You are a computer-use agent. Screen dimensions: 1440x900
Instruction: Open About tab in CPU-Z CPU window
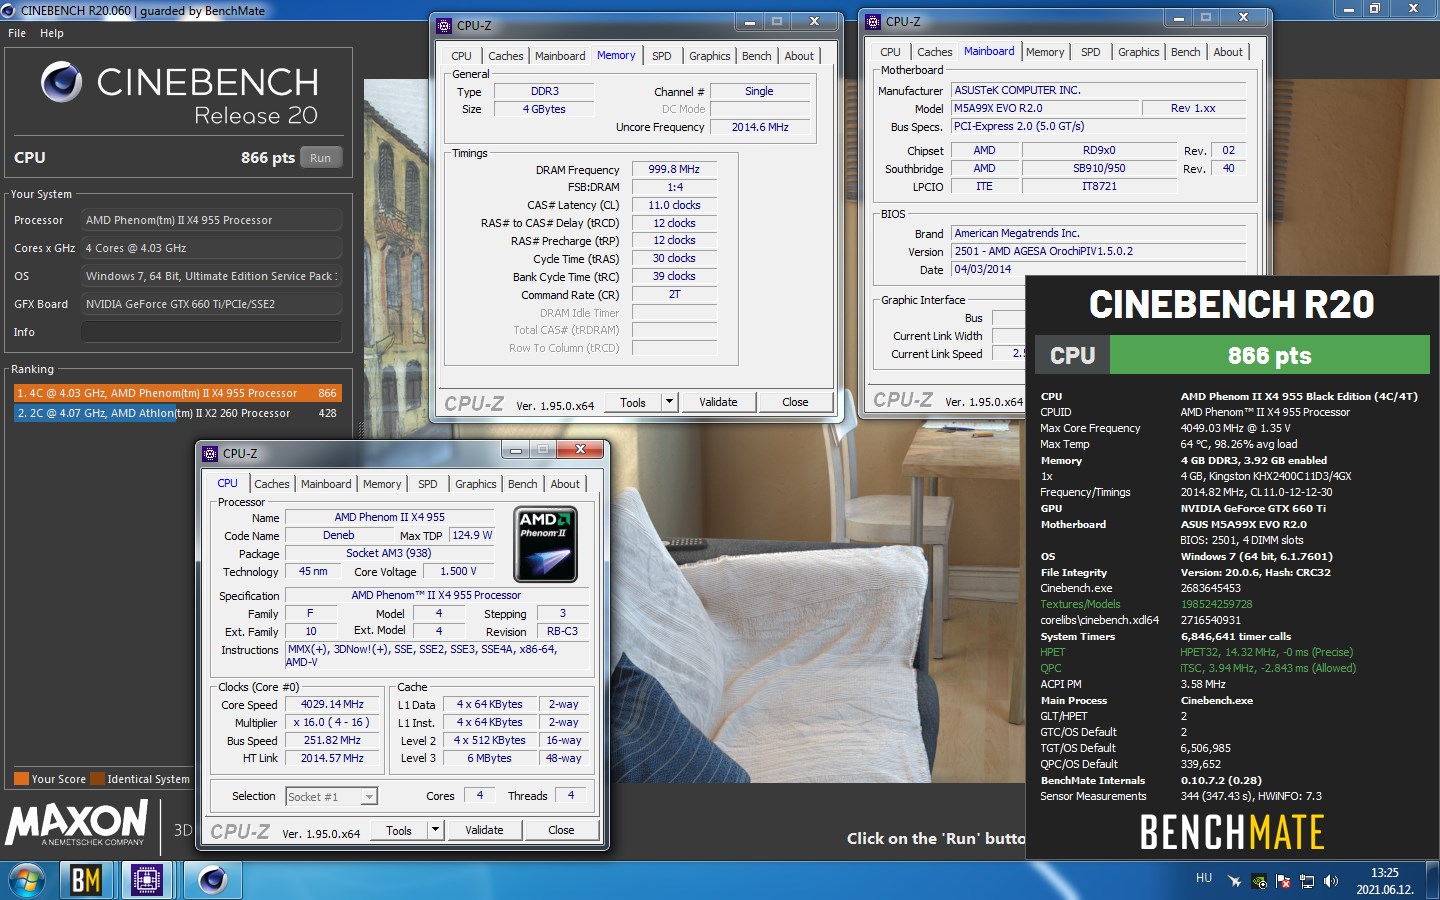pyautogui.click(x=565, y=484)
